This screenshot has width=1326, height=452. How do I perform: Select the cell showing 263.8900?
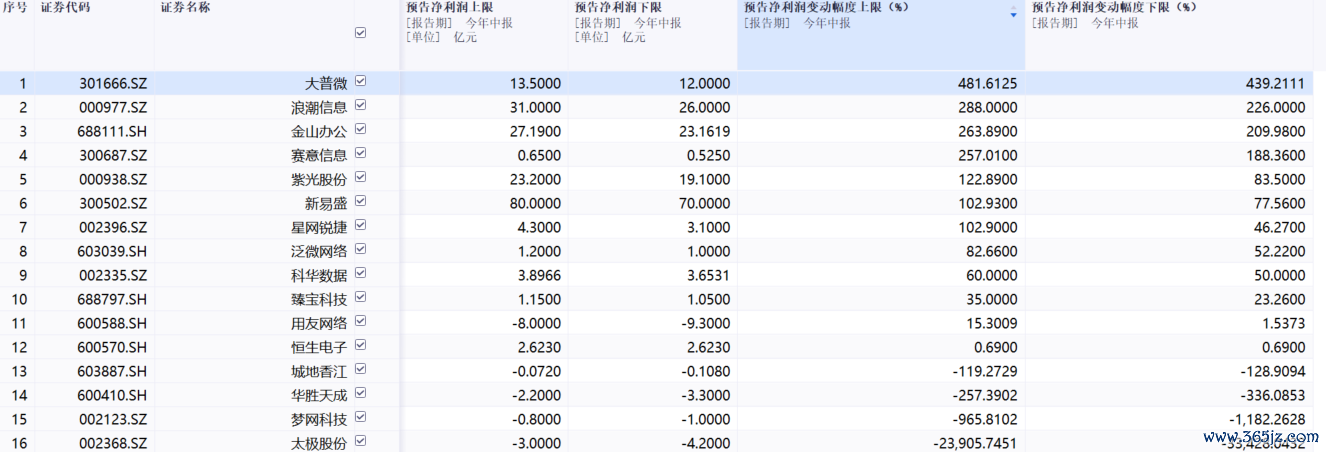pos(986,131)
